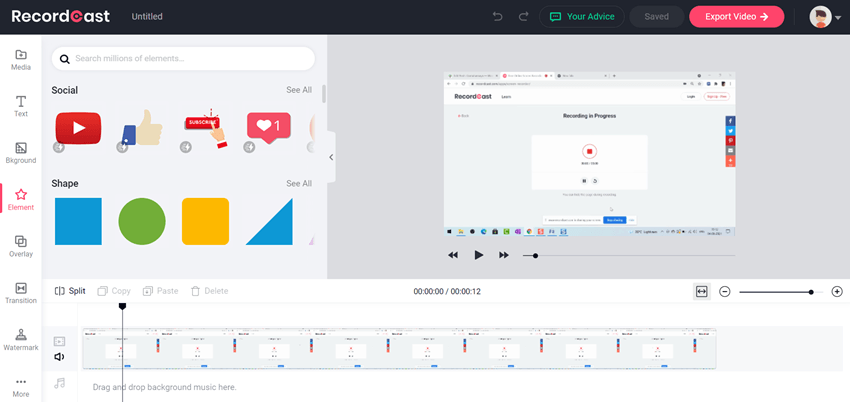The width and height of the screenshot is (850, 402).
Task: See all Social elements
Action: [x=299, y=90]
